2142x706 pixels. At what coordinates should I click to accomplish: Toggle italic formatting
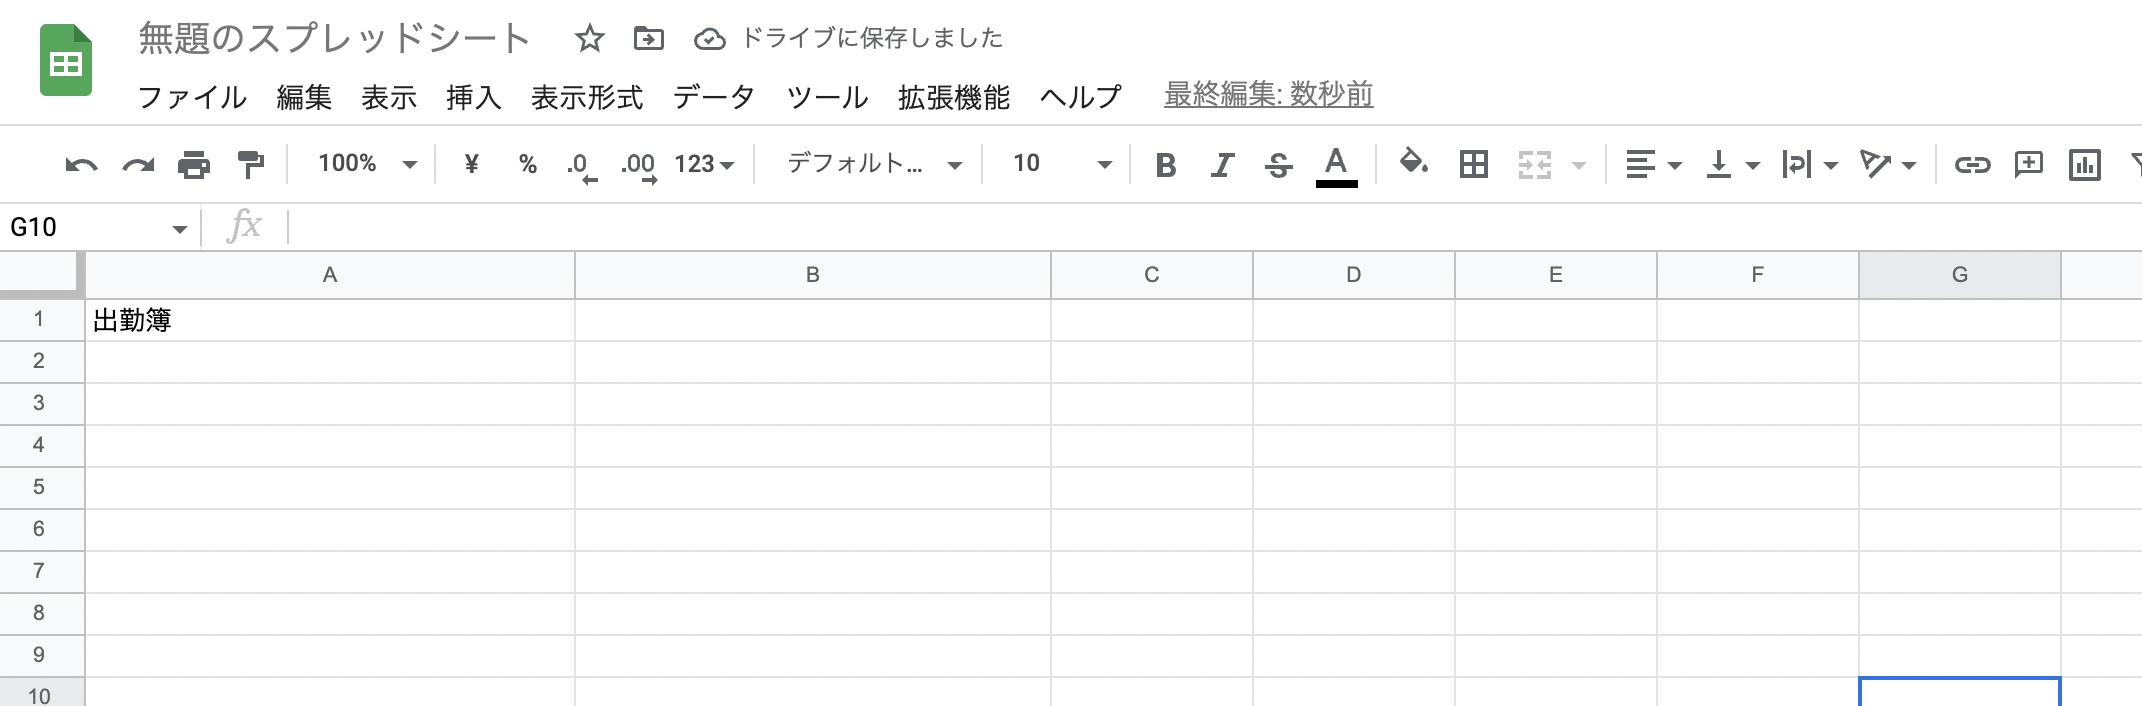coord(1221,164)
